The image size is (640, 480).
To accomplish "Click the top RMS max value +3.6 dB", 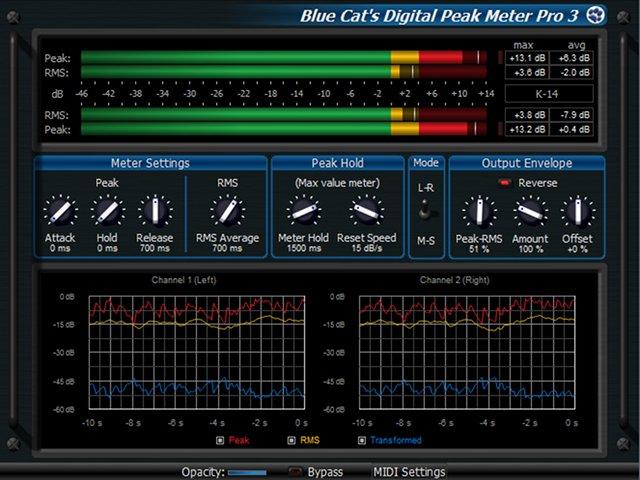I will (x=527, y=73).
